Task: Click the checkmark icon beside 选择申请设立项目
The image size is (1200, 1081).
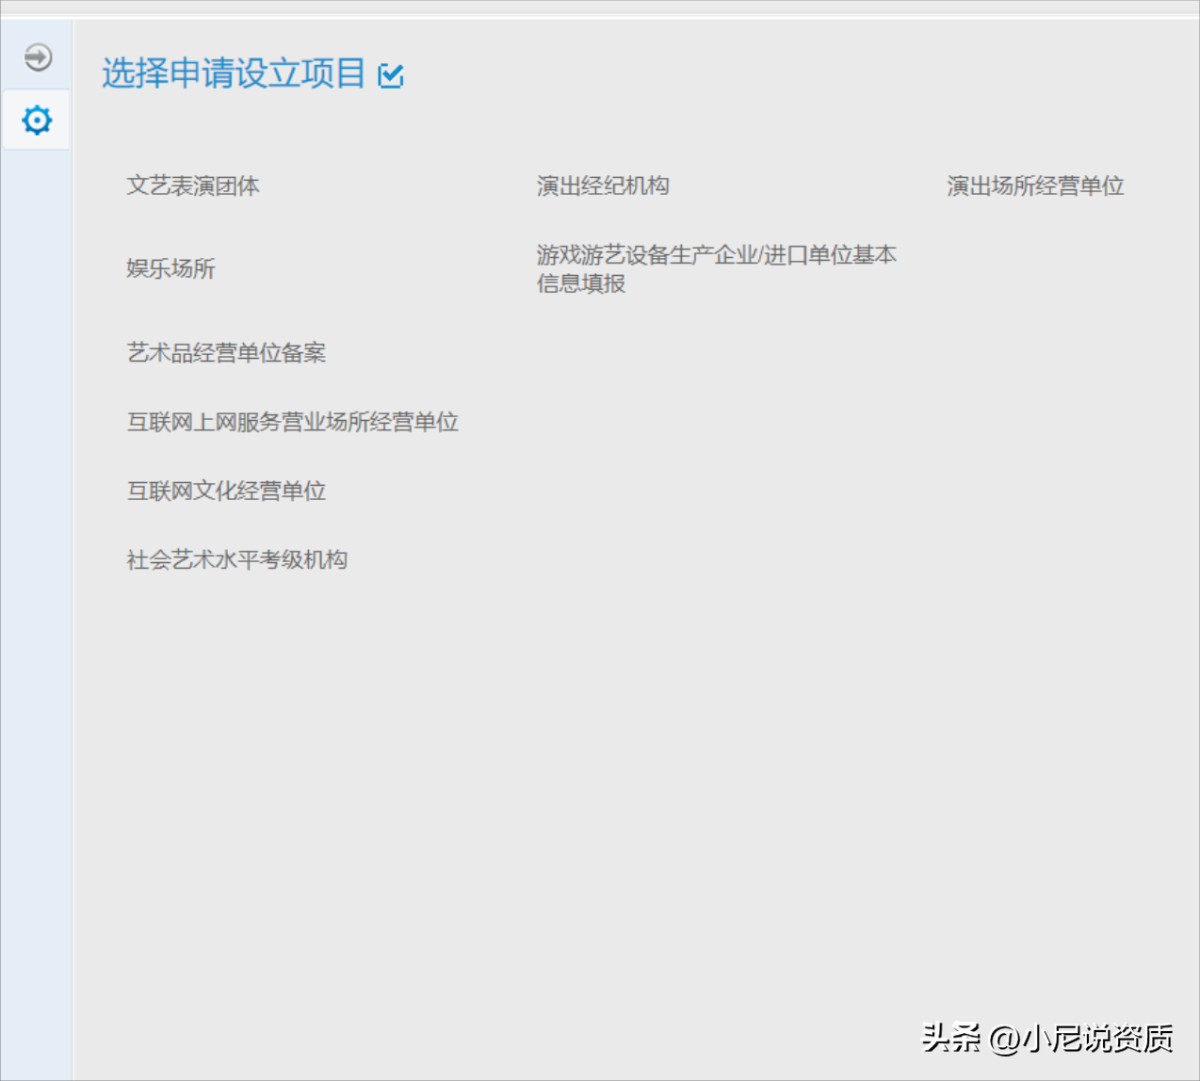Action: [391, 75]
